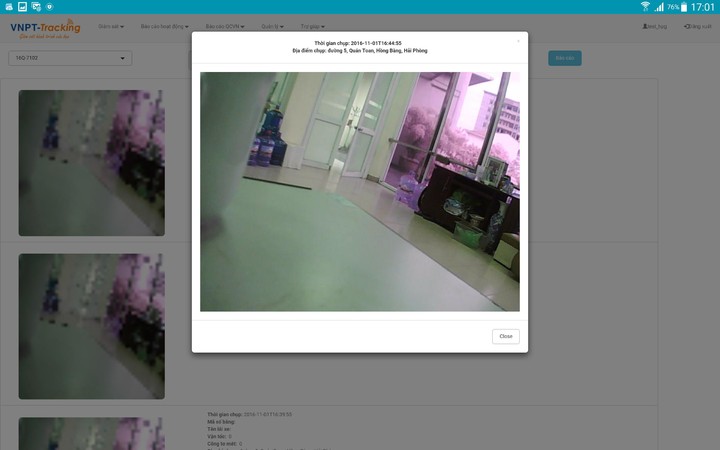This screenshot has width=720, height=450.
Task: Open the Trợ giúp menu
Action: click(x=312, y=26)
